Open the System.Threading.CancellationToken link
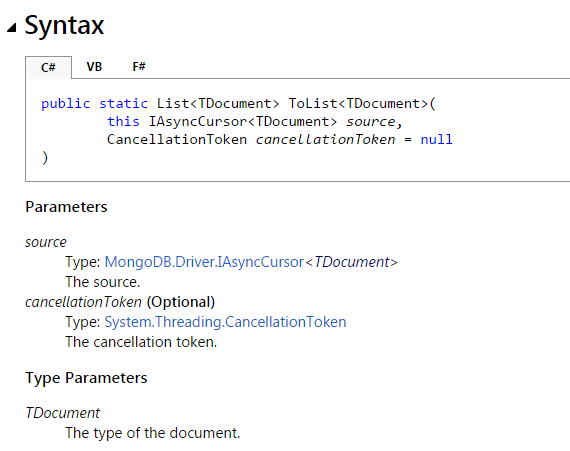The height and width of the screenshot is (451, 570). point(225,322)
